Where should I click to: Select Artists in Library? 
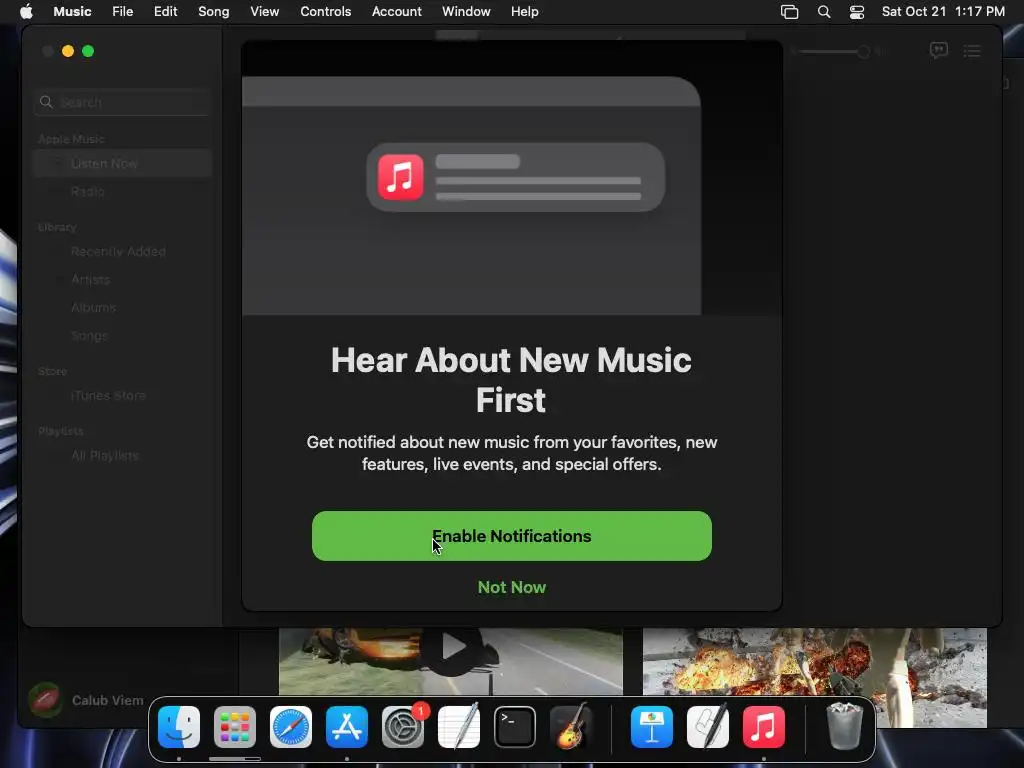tap(122, 280)
